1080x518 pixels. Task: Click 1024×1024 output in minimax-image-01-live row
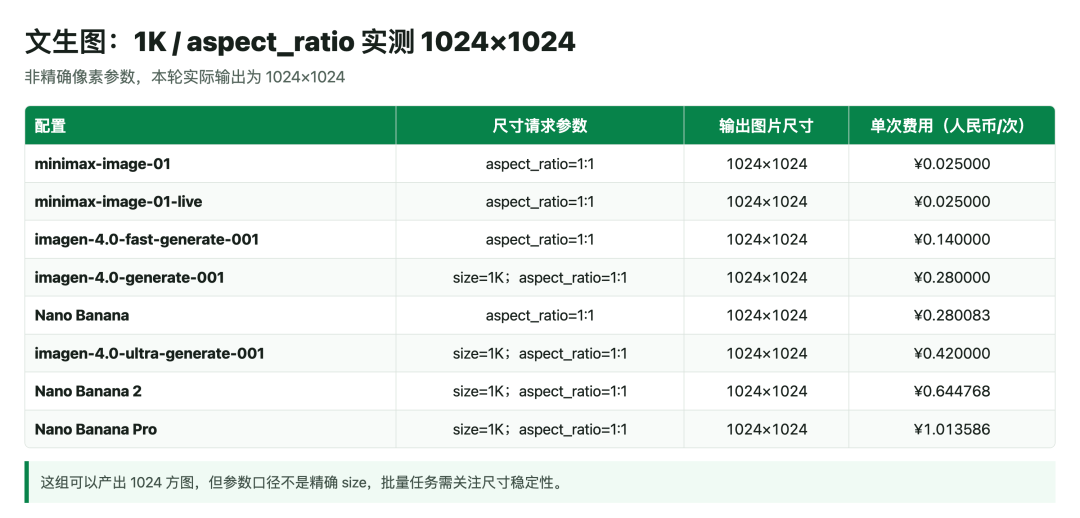(767, 202)
